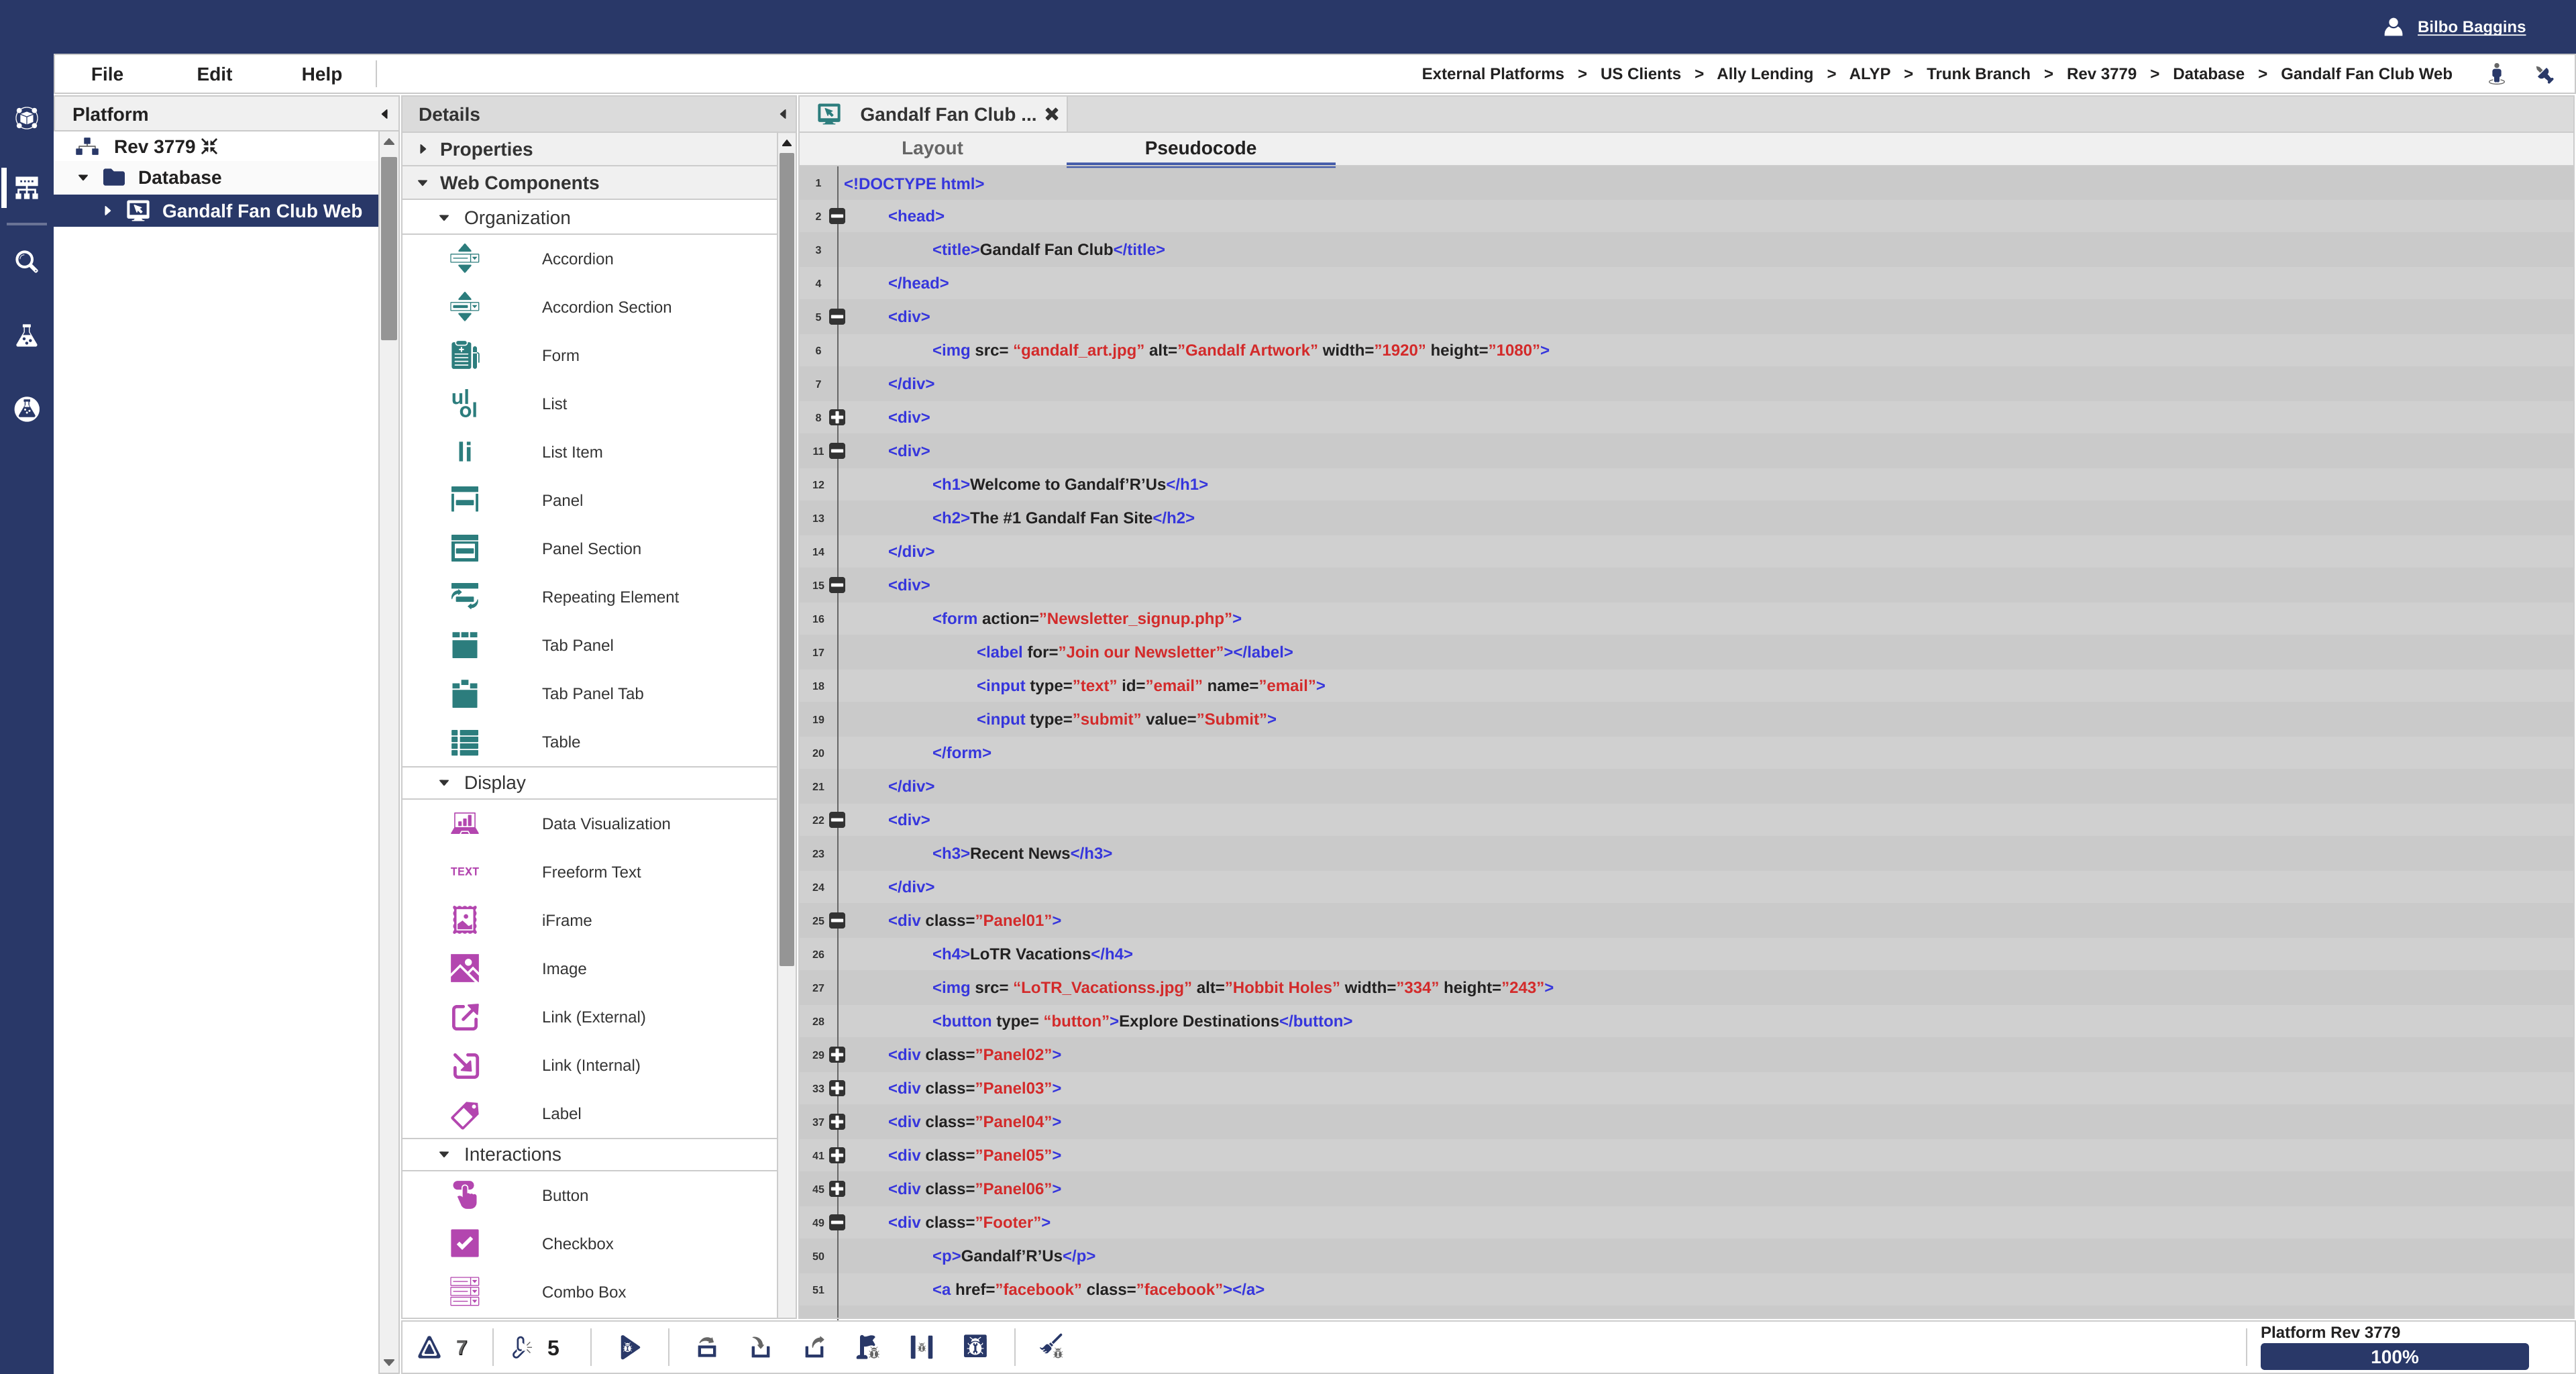This screenshot has height=1374, width=2576.
Task: Click the breakpoint flag icon
Action: coord(868,1347)
